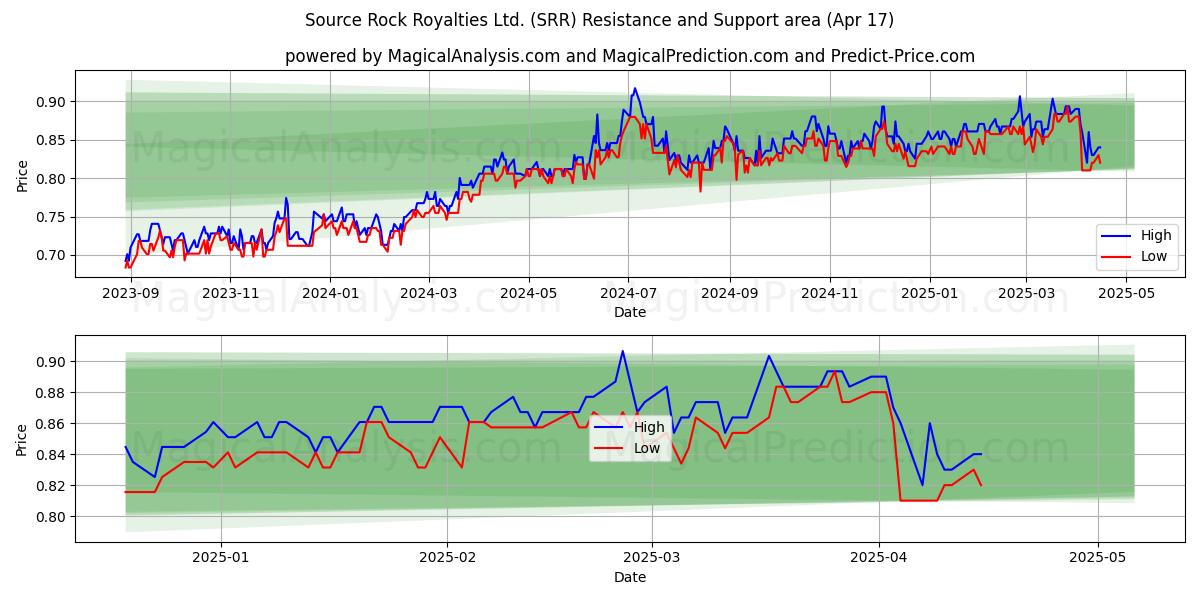Click the bottom chart 0.80 price tick
The image size is (1200, 600).
click(x=53, y=517)
